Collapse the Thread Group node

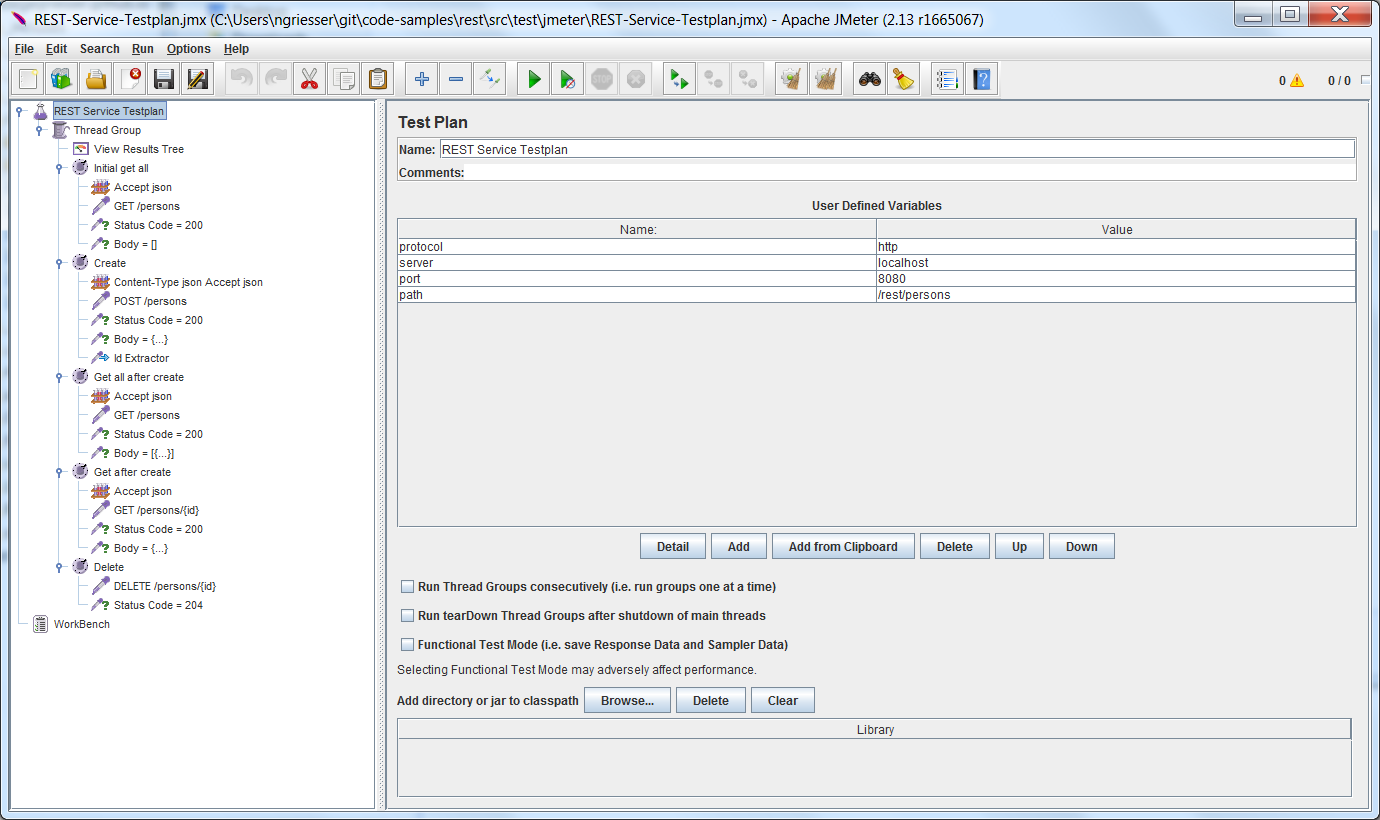click(39, 130)
